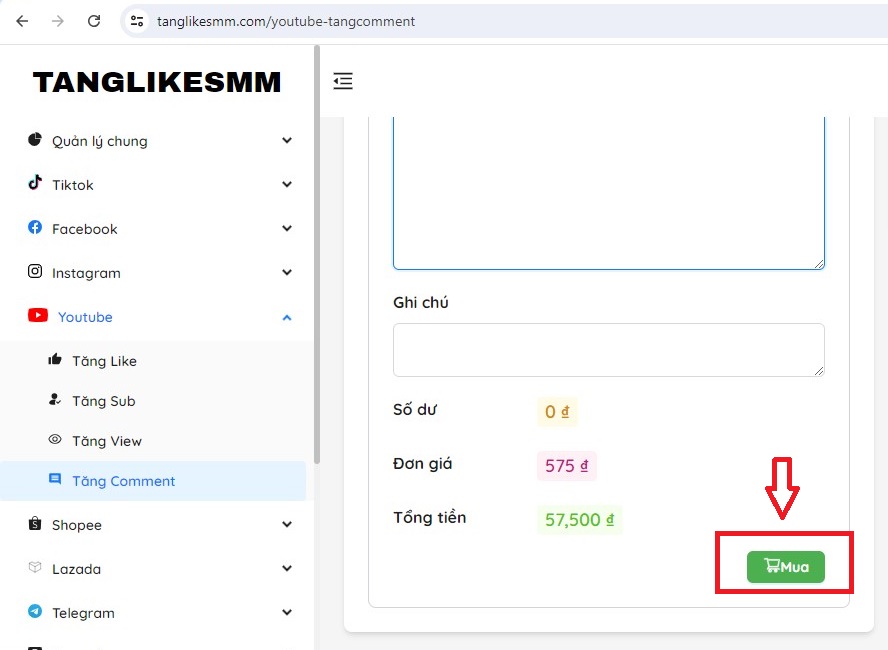Click the browser back arrow
Screen dimensions: 888x650
click(22, 22)
